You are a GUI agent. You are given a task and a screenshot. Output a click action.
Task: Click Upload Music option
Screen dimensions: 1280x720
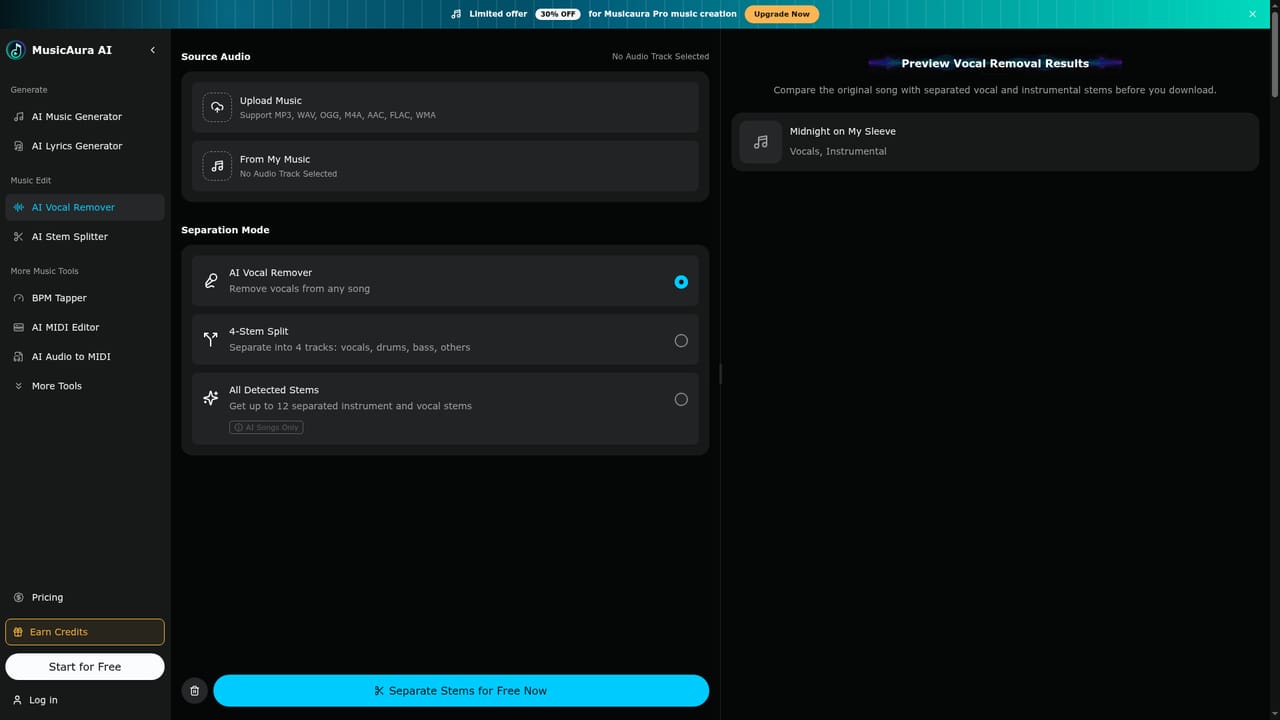[x=445, y=107]
